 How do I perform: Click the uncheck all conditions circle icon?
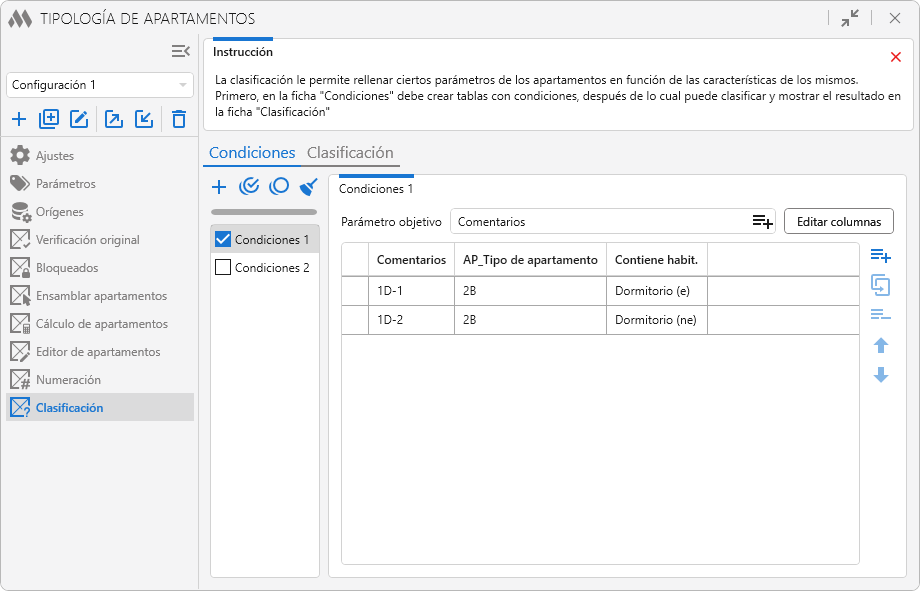click(x=280, y=186)
